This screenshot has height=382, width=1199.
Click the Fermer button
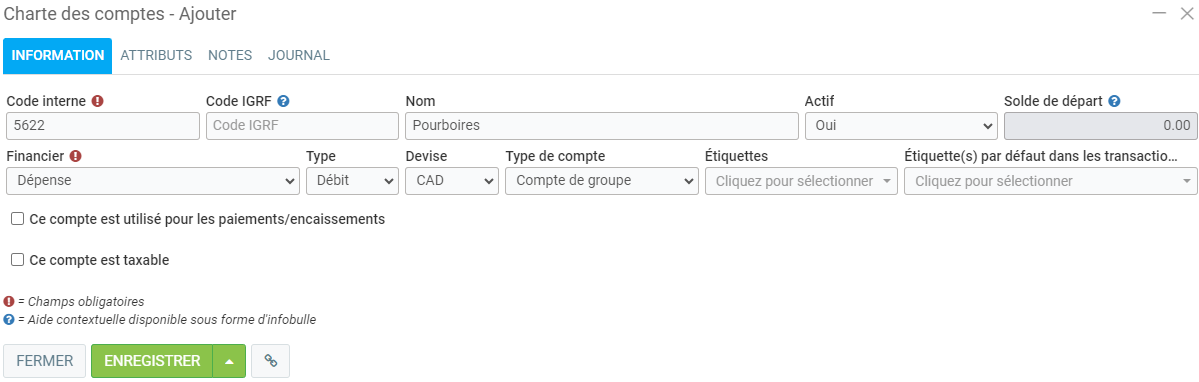pos(45,361)
